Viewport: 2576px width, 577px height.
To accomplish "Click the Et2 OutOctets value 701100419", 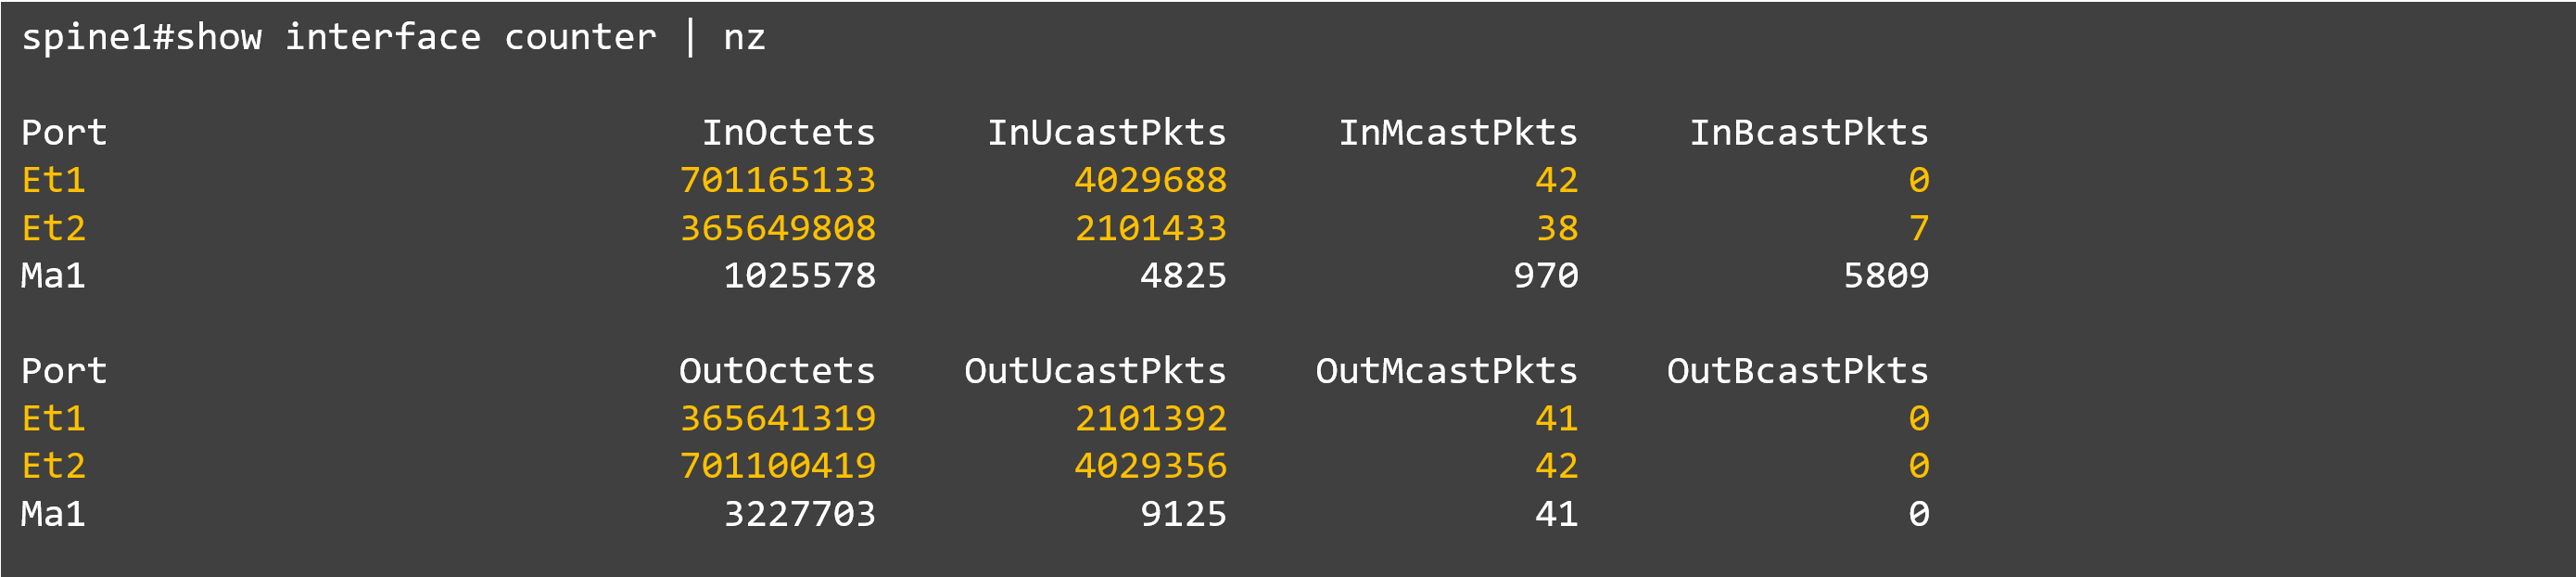I will pyautogui.click(x=777, y=466).
